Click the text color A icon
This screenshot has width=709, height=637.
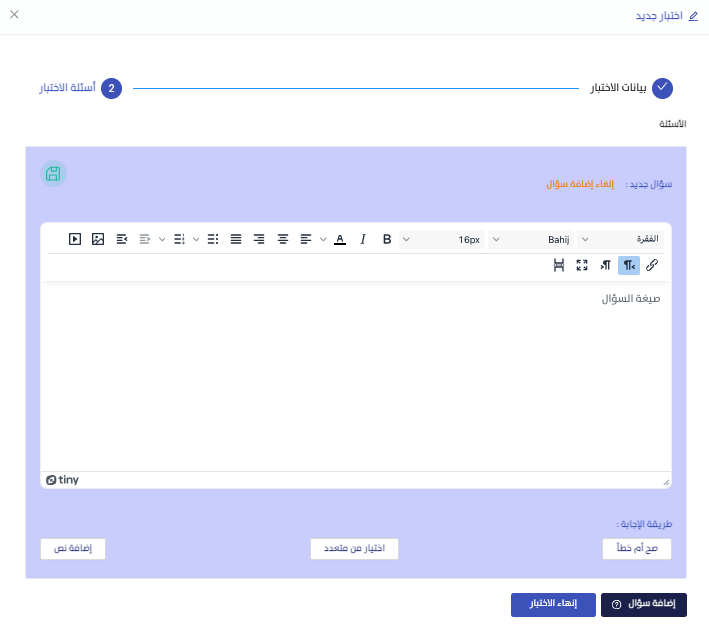coord(340,239)
